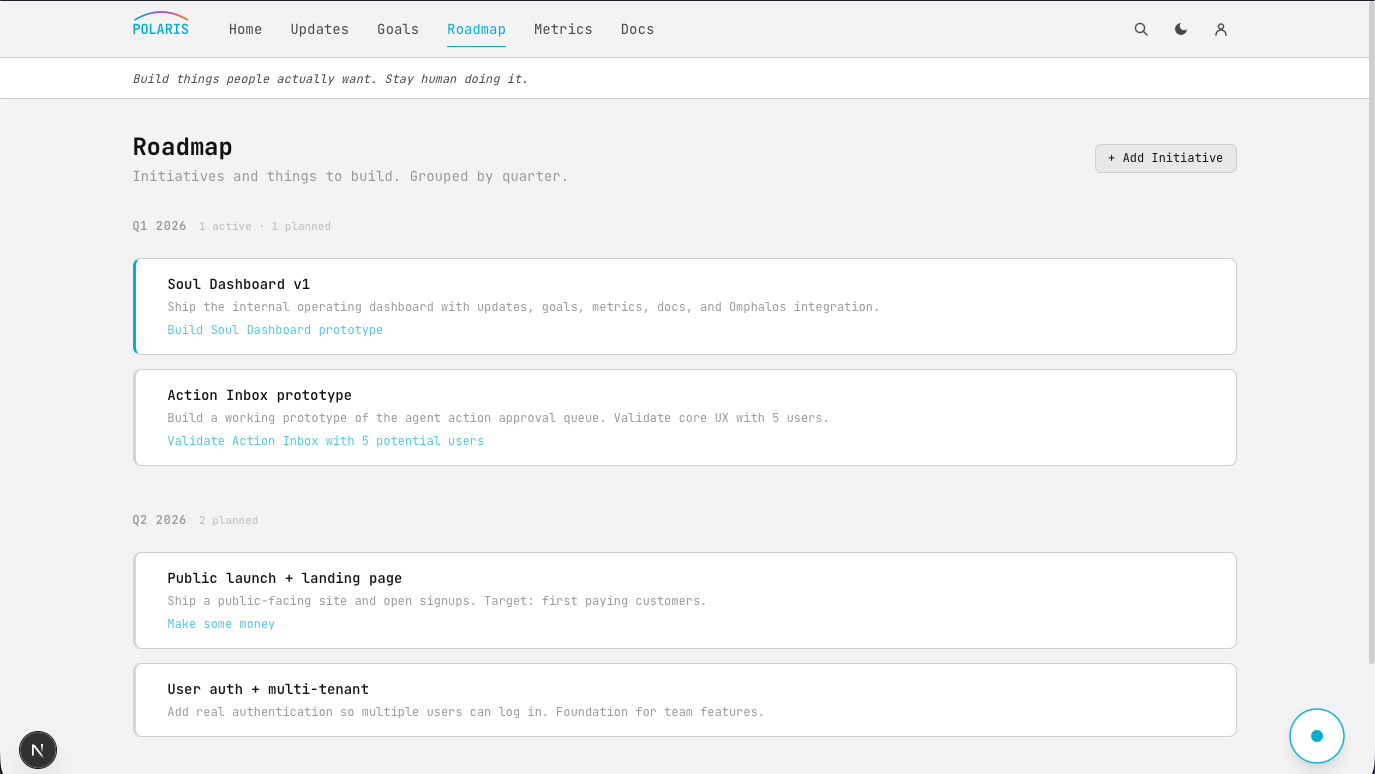Screen dimensions: 1375x774
Task: Follow the Build Soul Dashboard prototype link
Action: pyautogui.click(x=275, y=330)
